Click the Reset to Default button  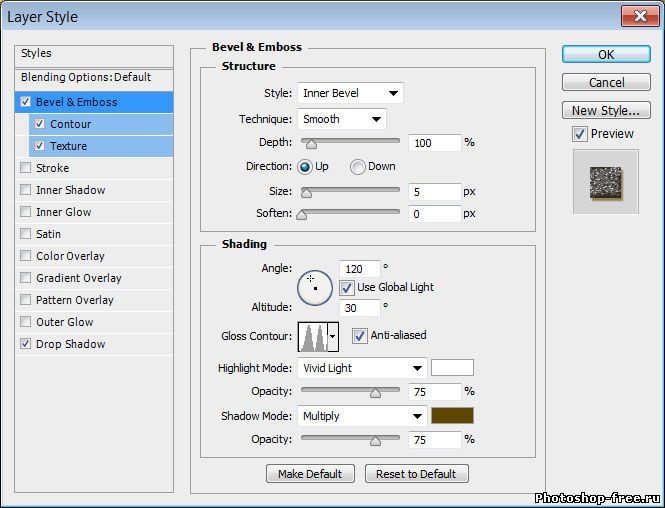[416, 474]
